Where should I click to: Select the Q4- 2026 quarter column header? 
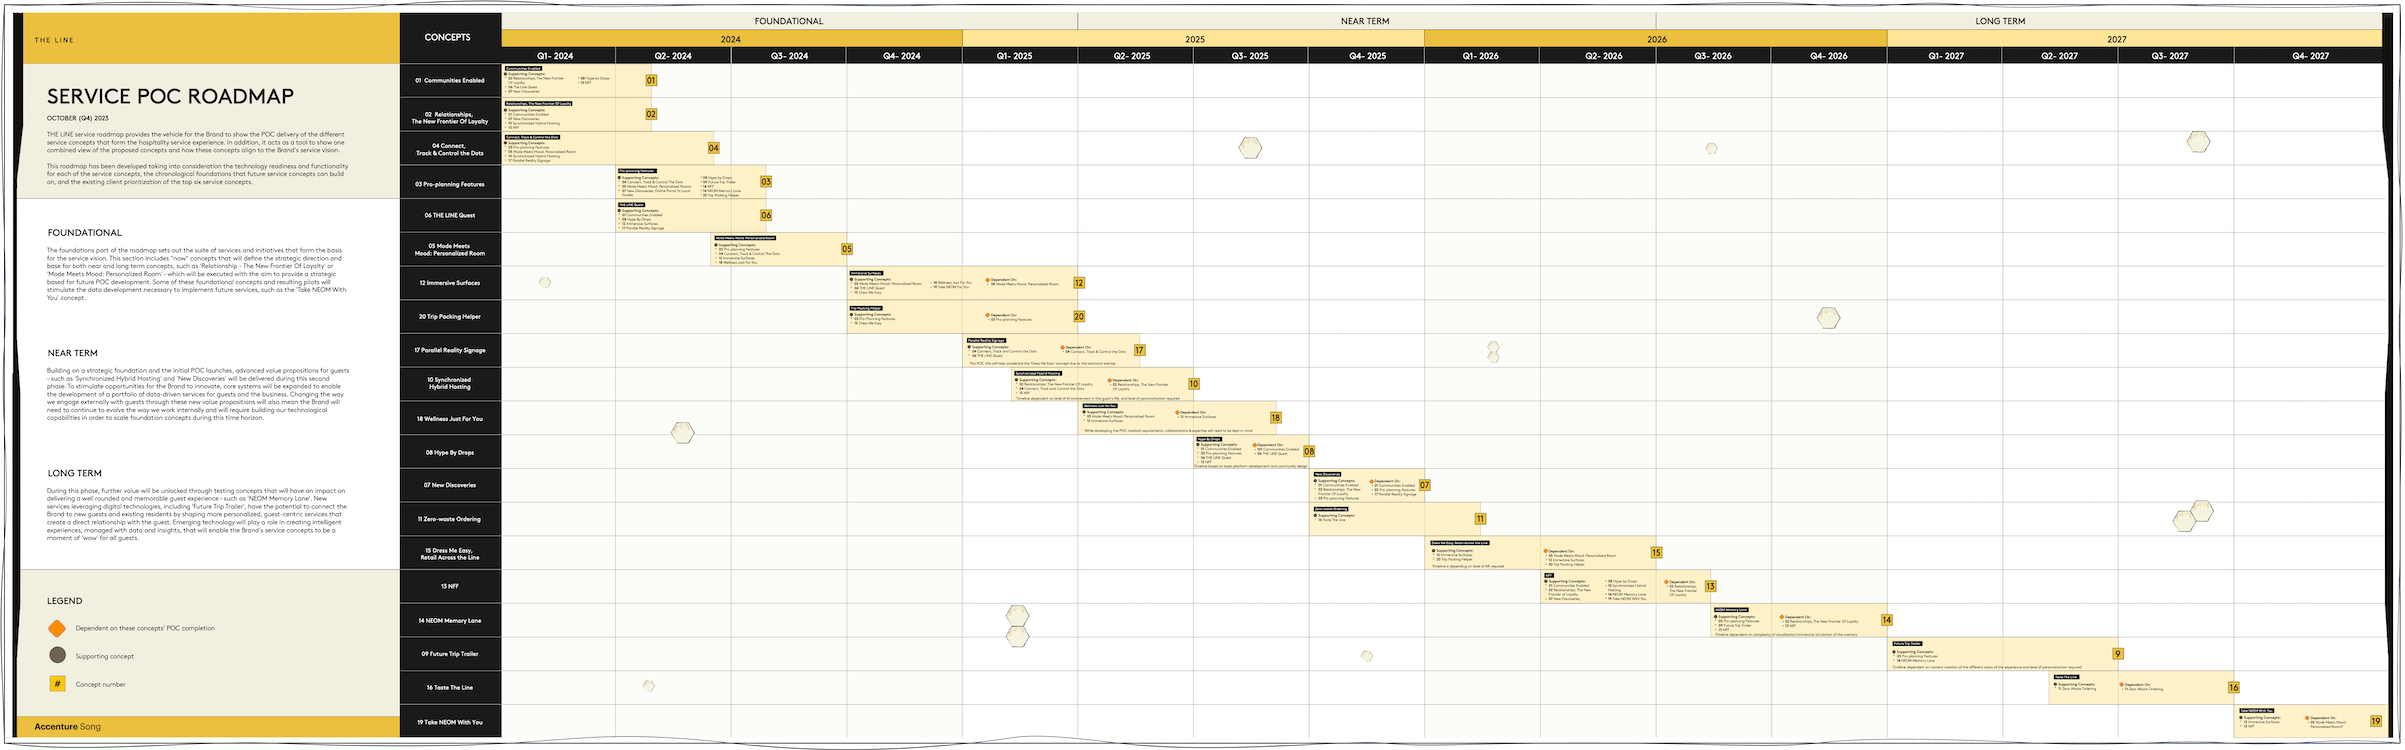pos(1828,56)
